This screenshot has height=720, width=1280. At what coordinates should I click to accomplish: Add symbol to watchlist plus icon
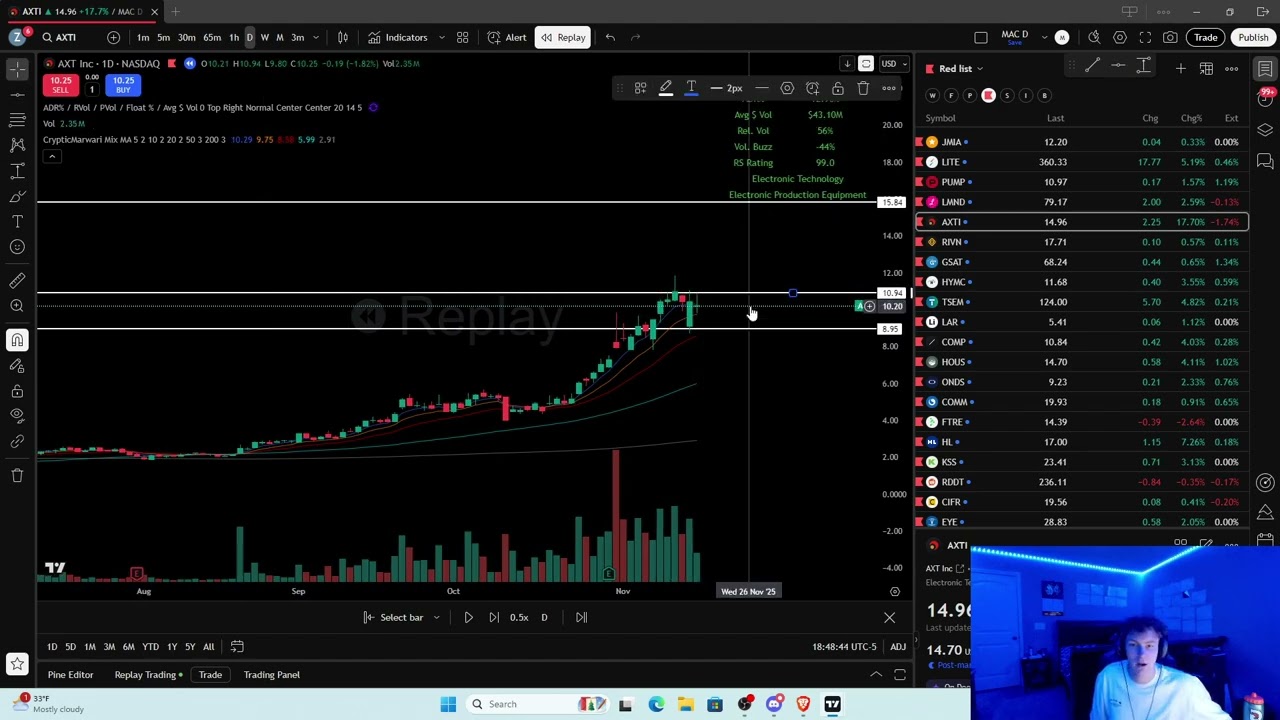[1180, 68]
